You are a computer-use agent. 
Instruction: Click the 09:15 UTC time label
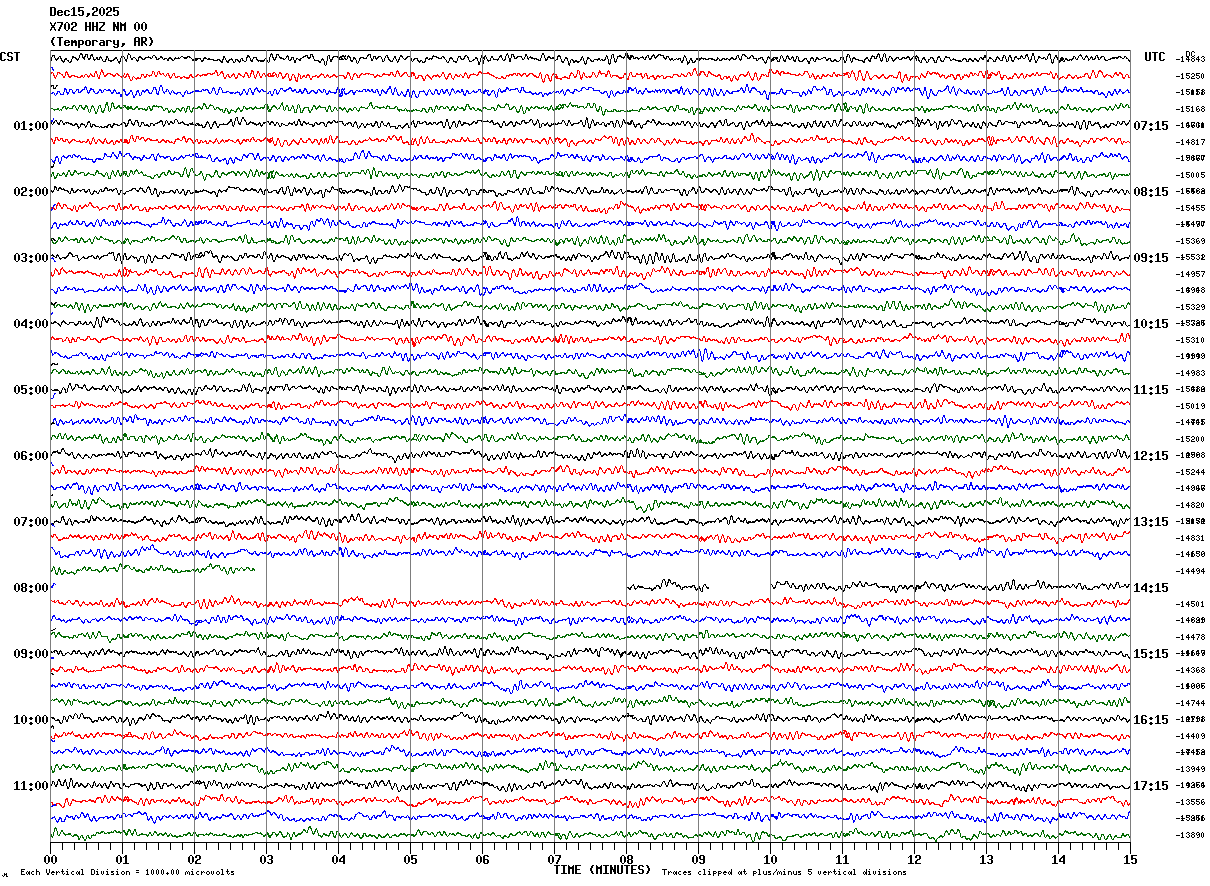1151,258
